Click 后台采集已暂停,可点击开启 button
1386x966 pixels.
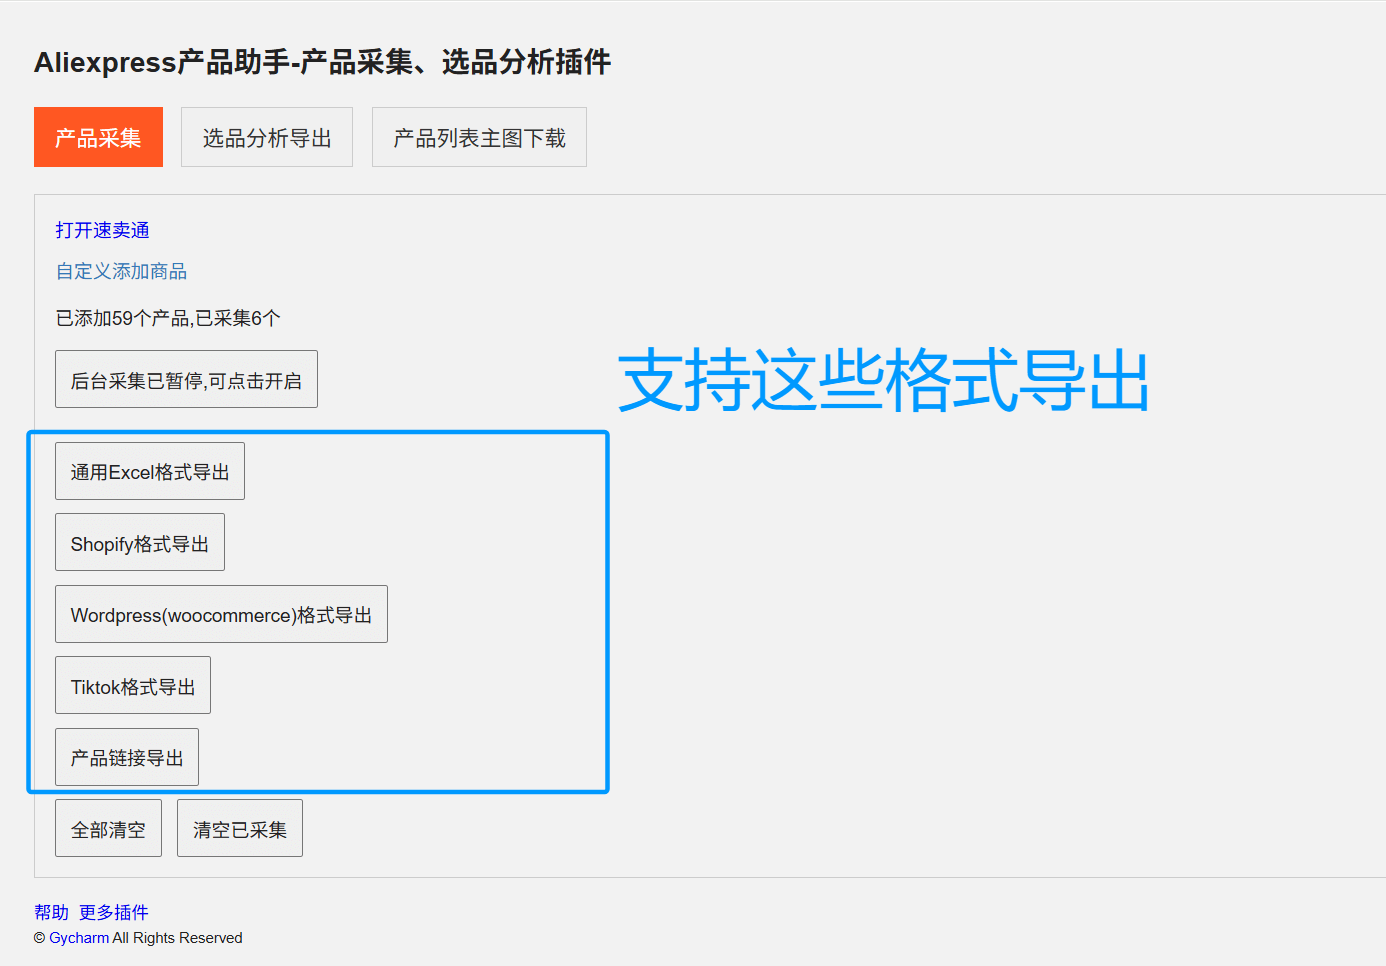click(186, 379)
